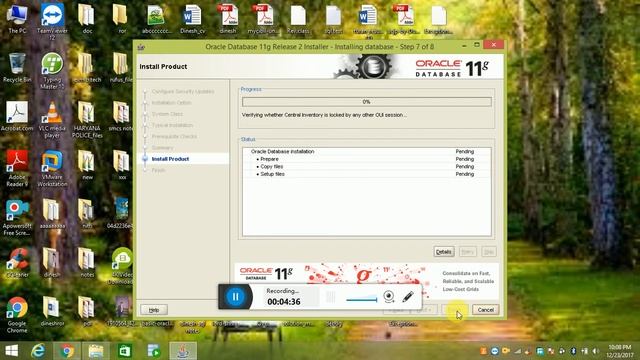
Task: Select the Typical Installation step
Action: pos(172,125)
